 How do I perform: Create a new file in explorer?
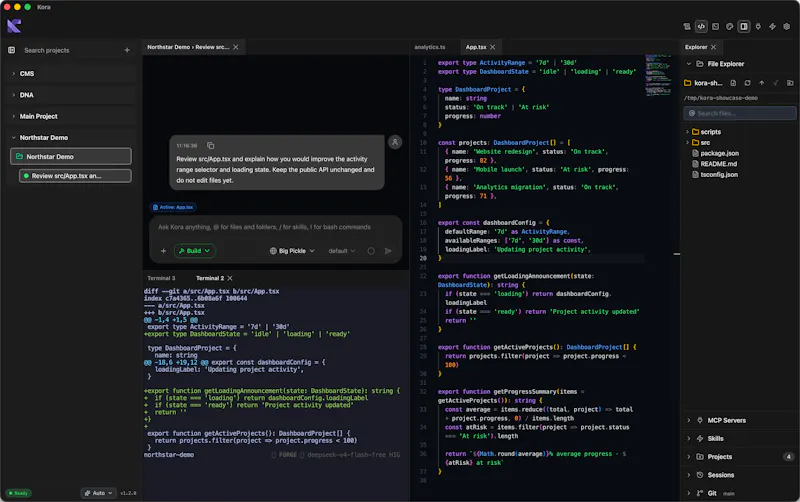point(733,83)
